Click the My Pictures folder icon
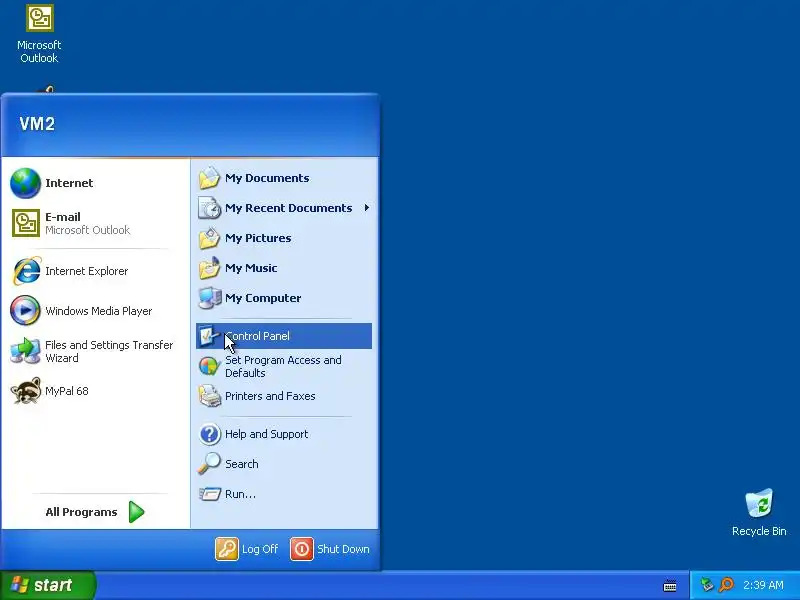Viewport: 800px width, 600px height. click(209, 238)
